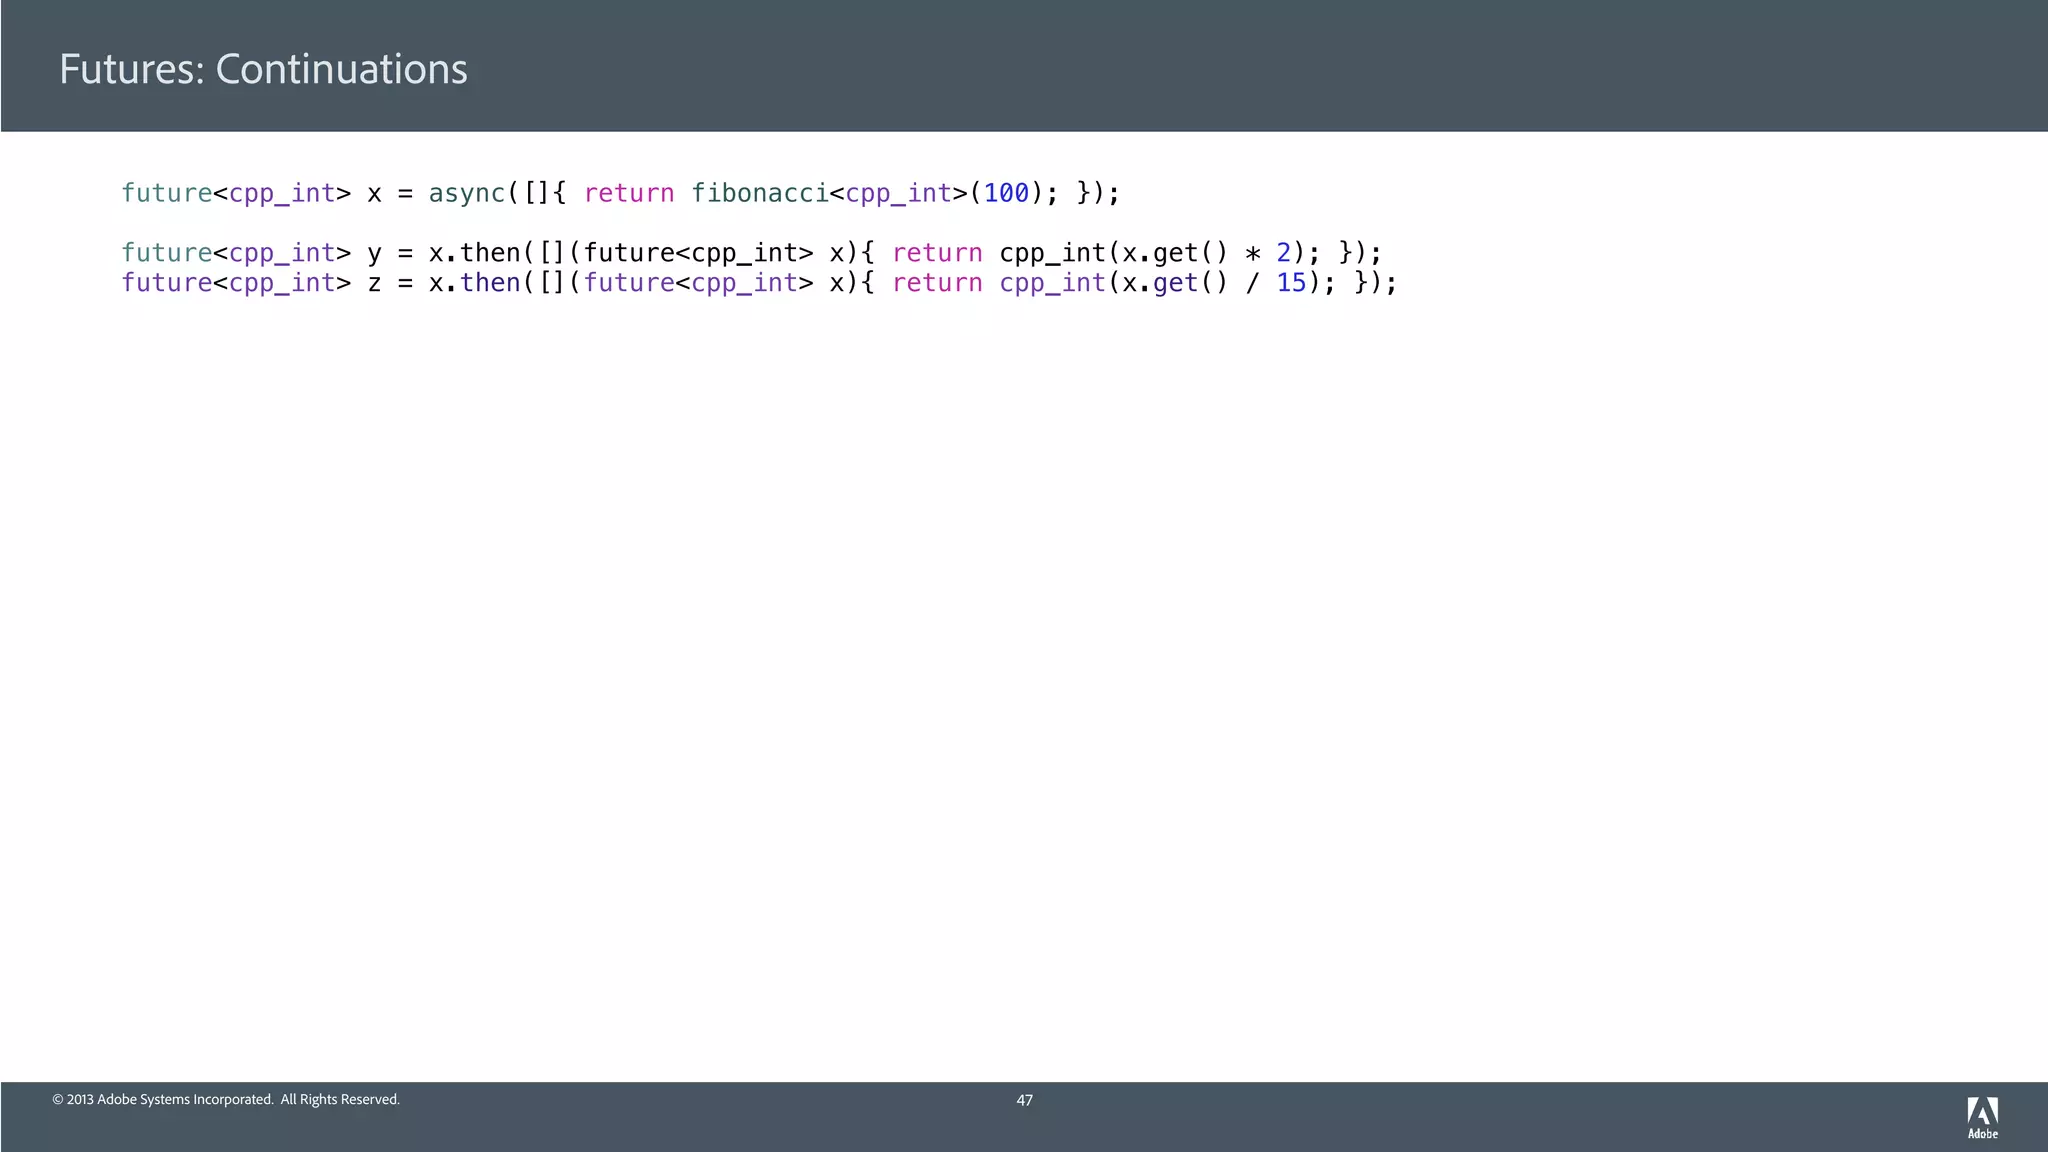Click the 'fibonacci' function name
Viewport: 2048px width, 1152px height.
pos(759,193)
